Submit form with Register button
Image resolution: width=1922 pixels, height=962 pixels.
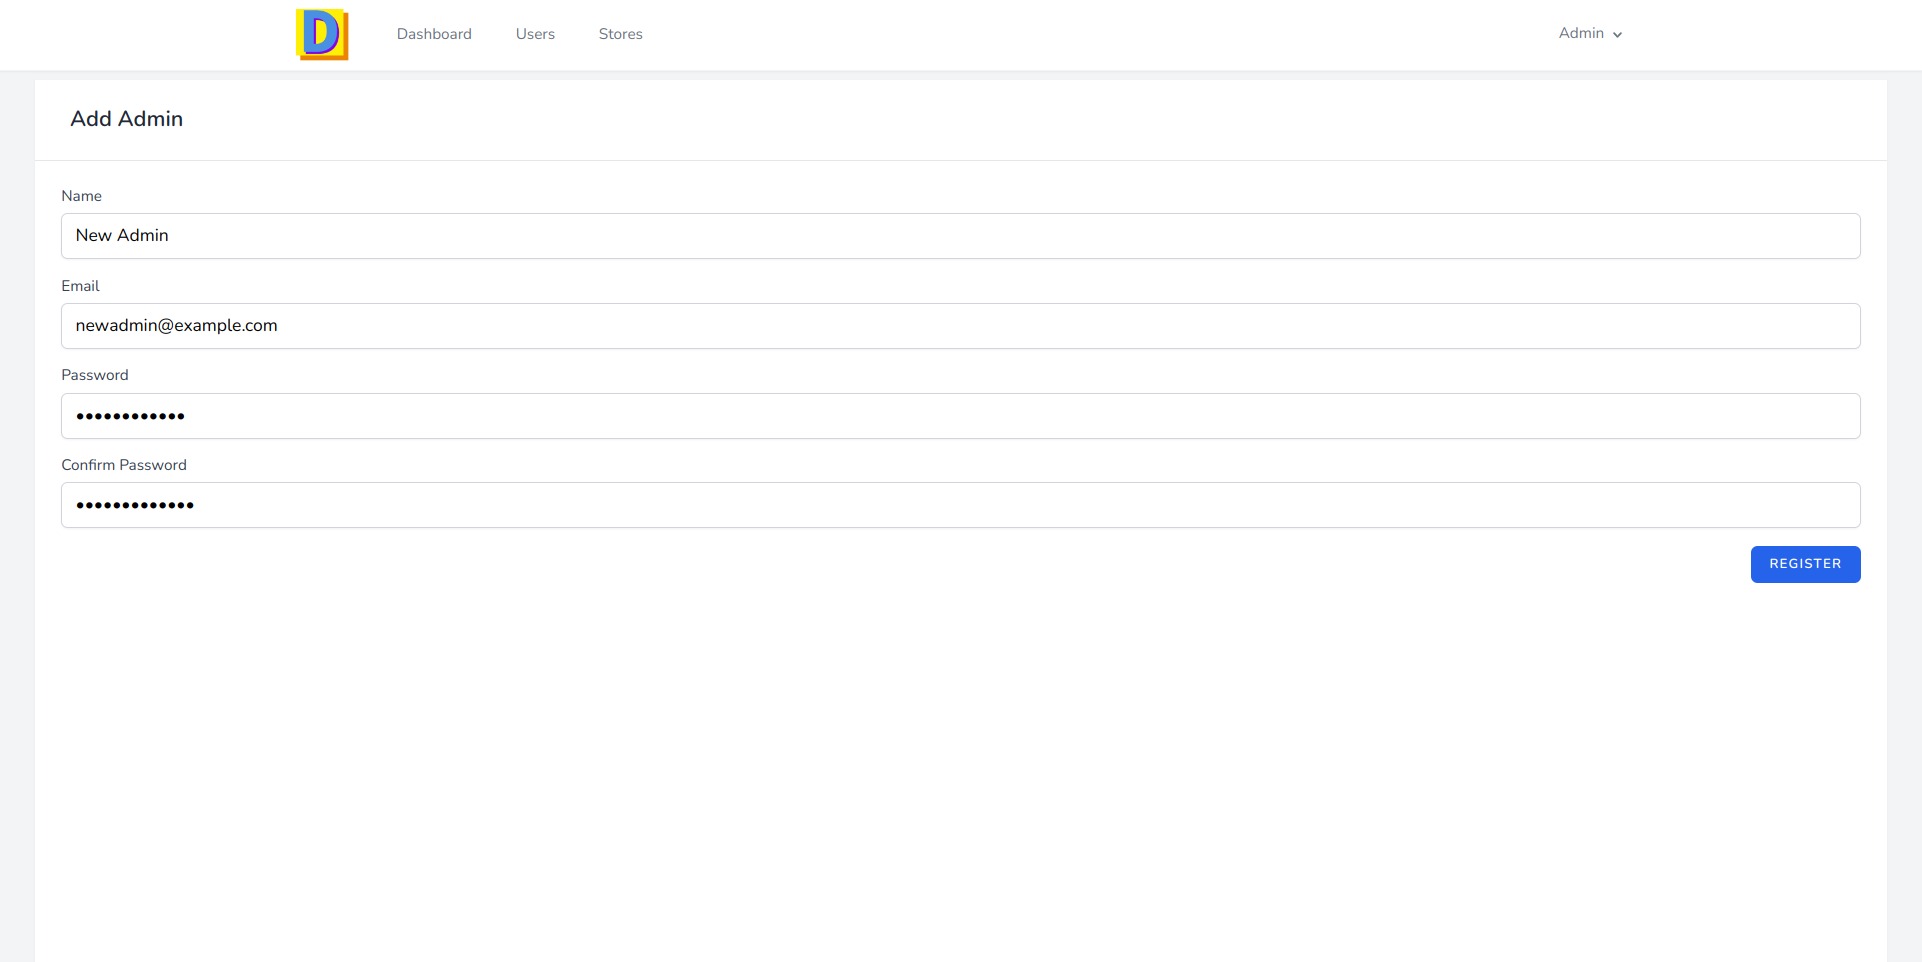[1805, 564]
